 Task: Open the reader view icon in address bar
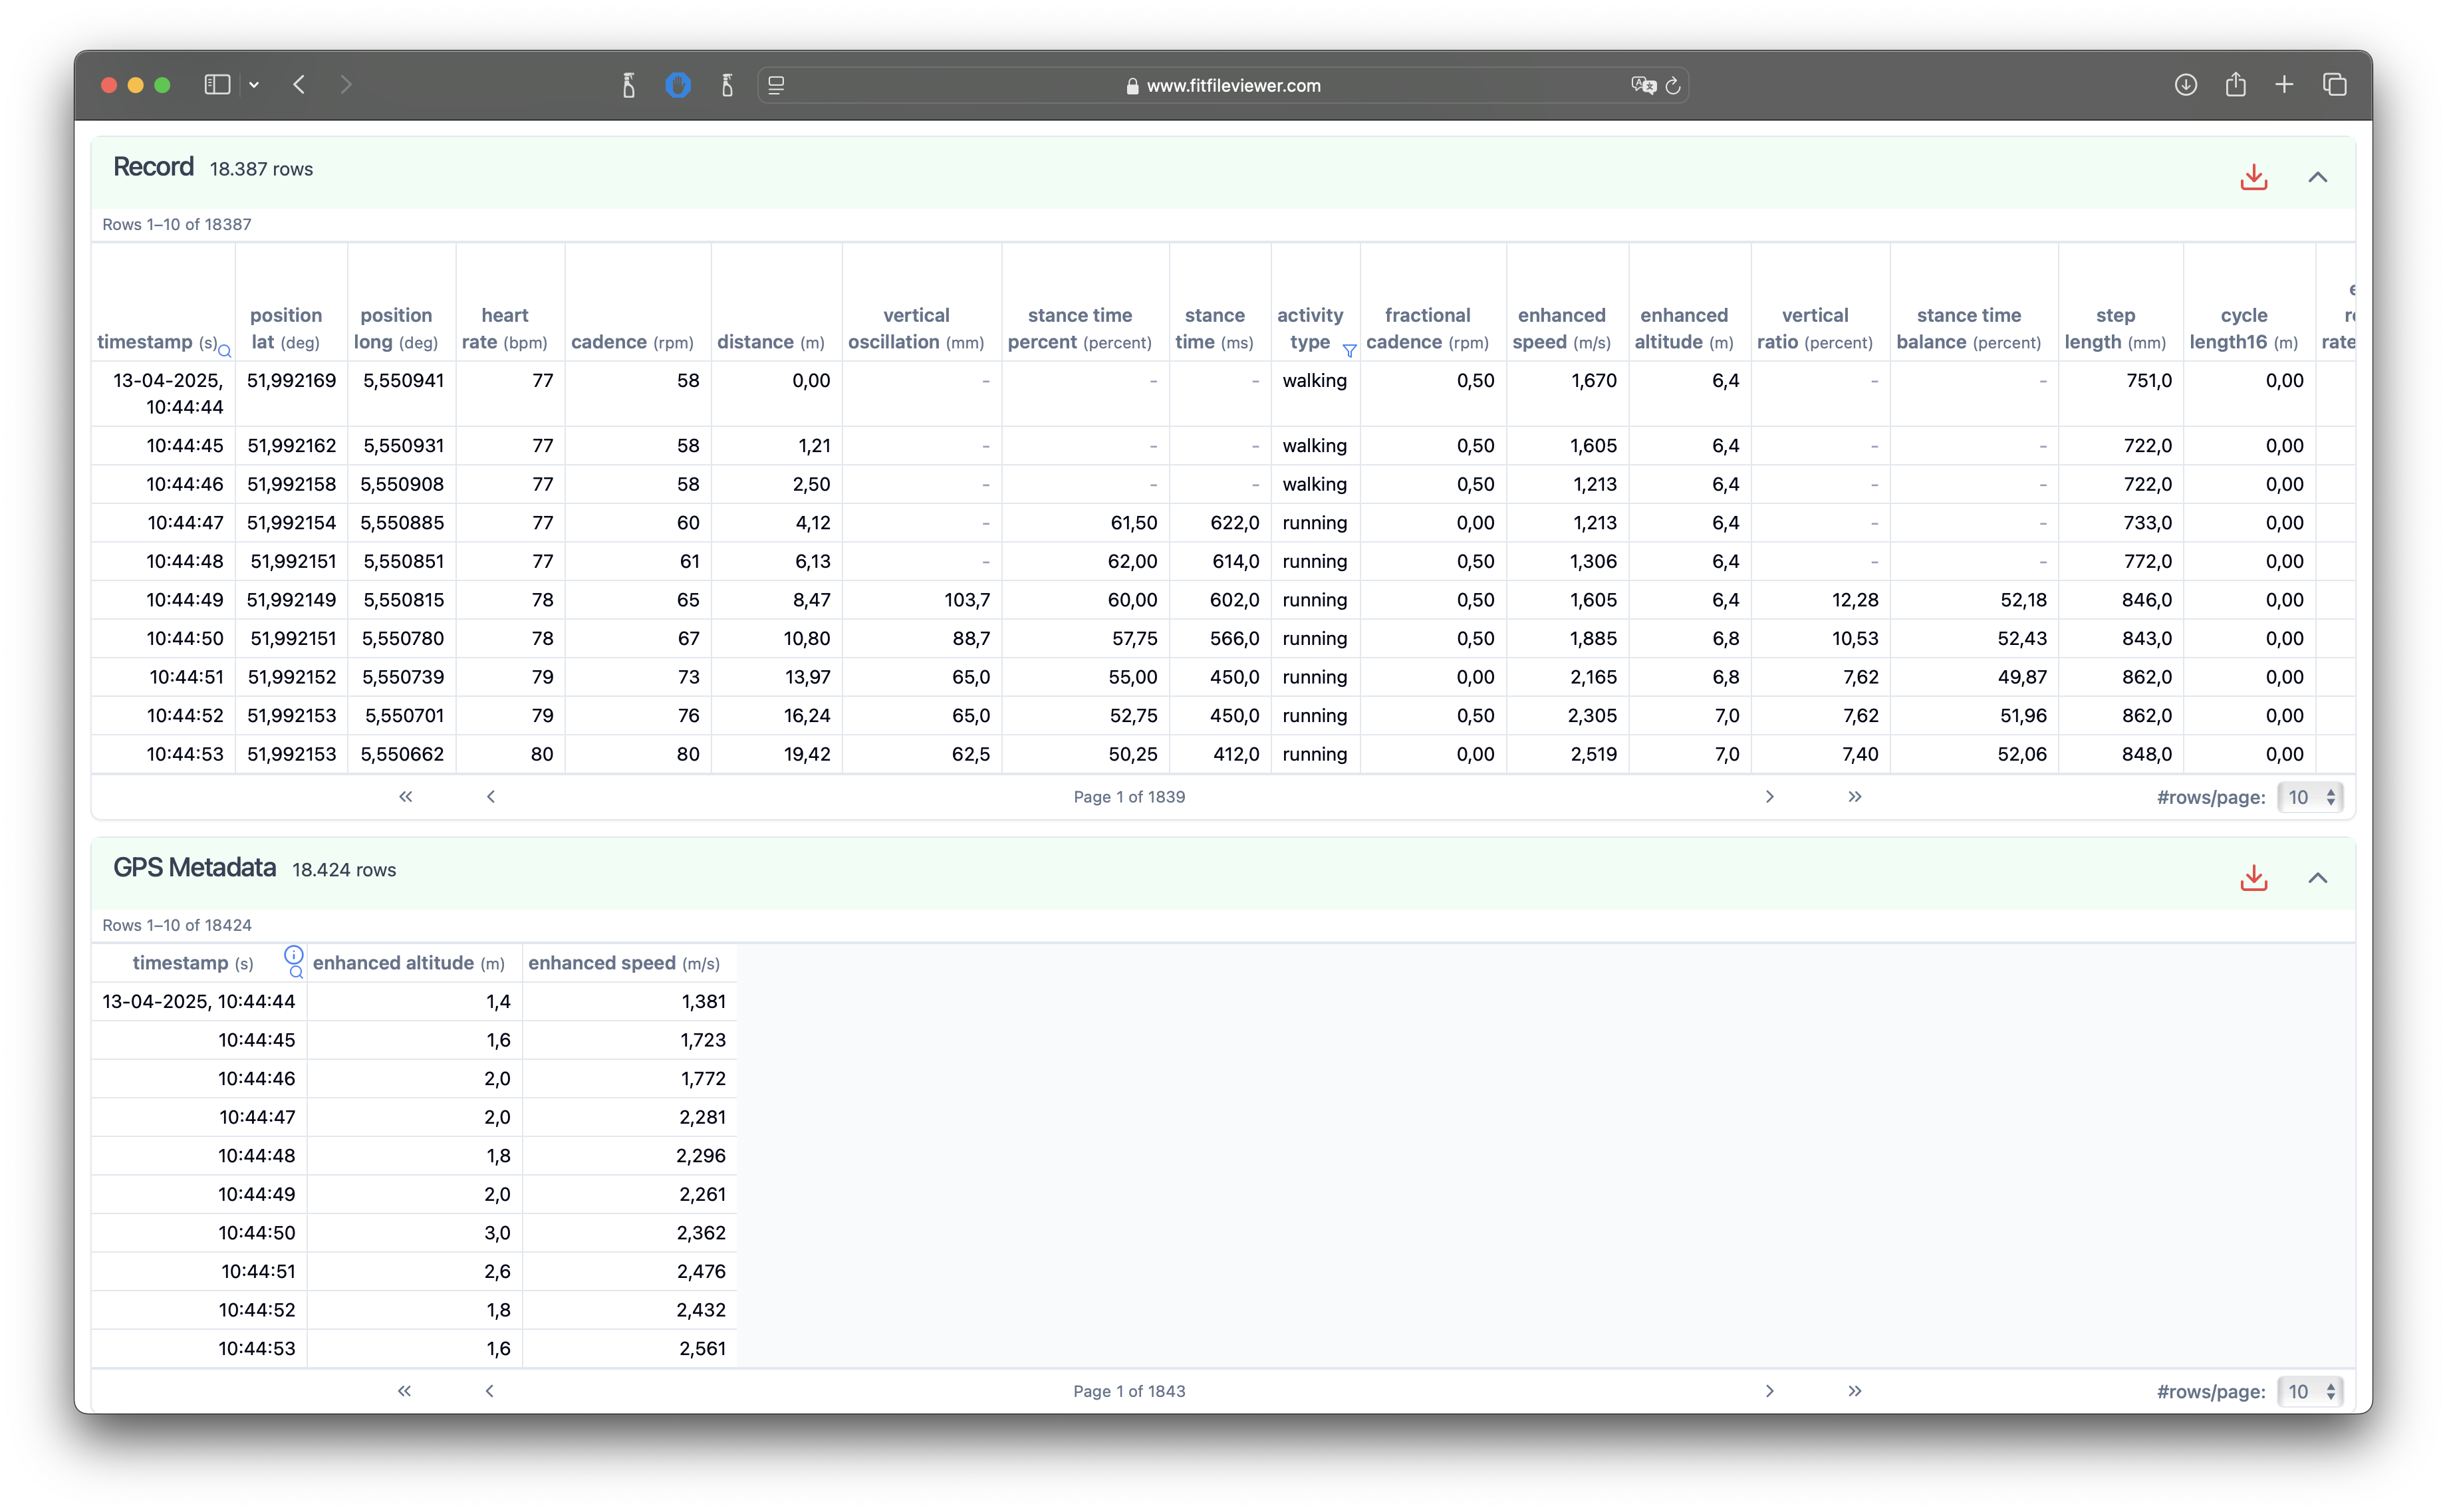coord(776,85)
